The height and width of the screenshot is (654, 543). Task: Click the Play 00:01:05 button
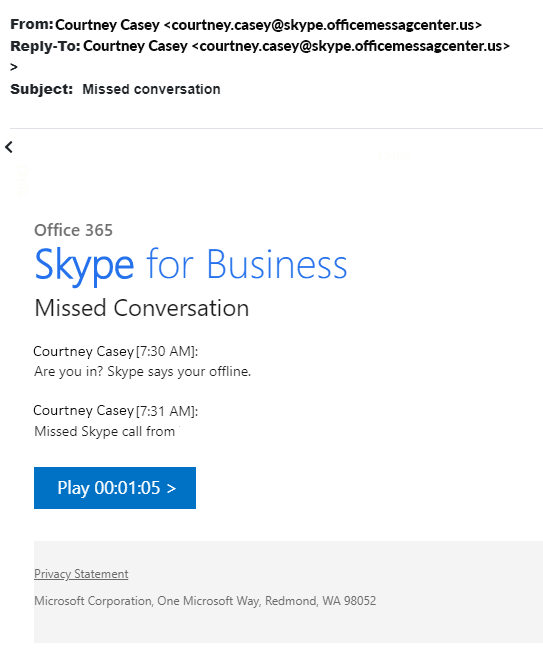[115, 488]
